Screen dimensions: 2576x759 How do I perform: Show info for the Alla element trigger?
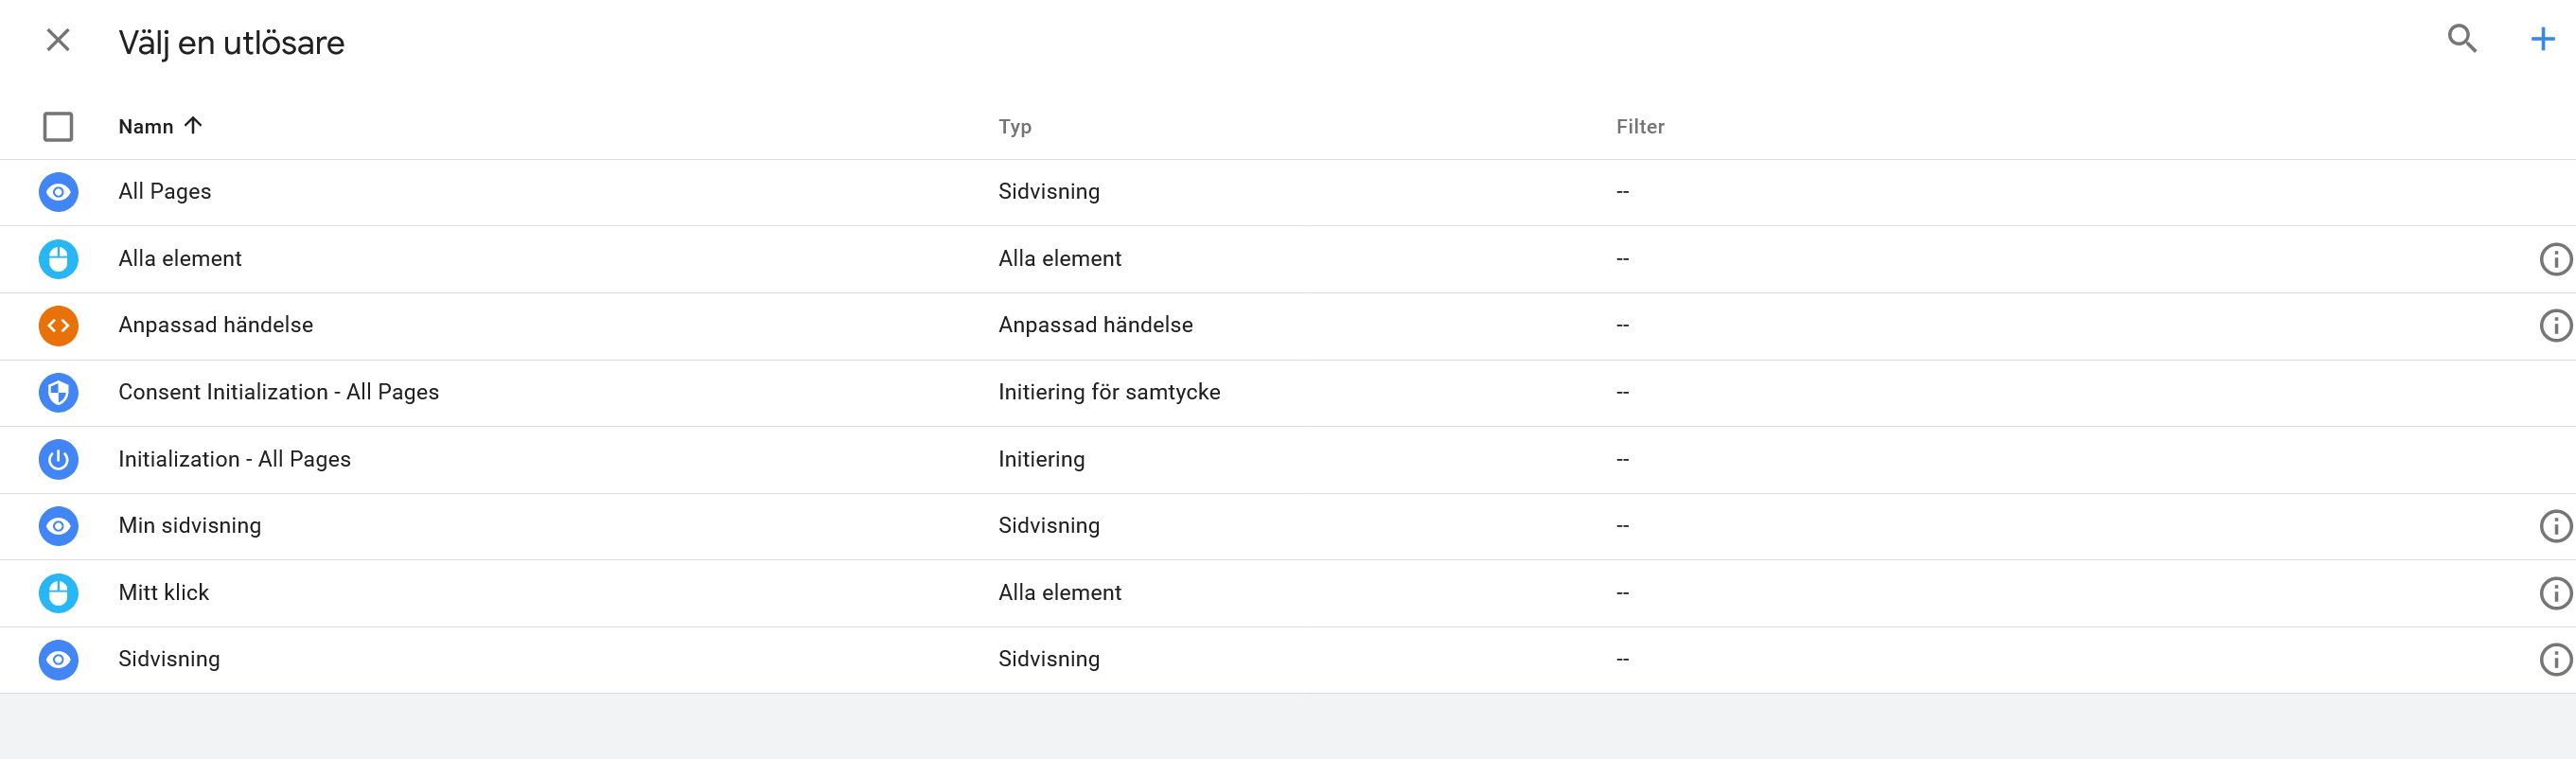coord(2556,258)
